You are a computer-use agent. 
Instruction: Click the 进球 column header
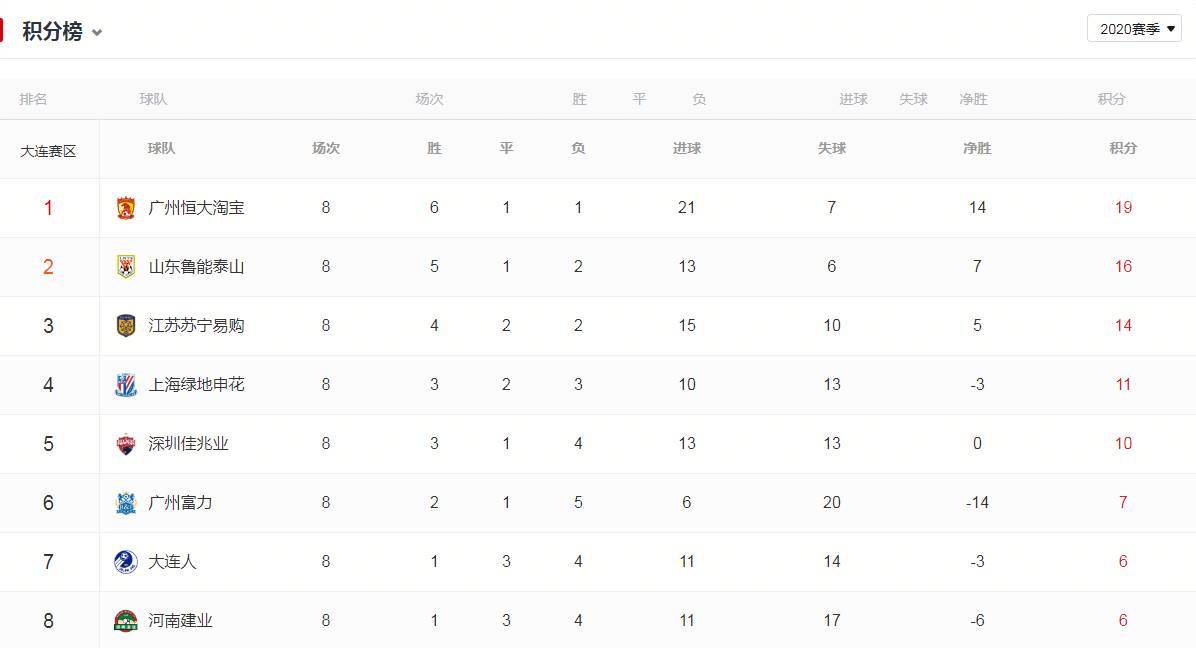(687, 148)
